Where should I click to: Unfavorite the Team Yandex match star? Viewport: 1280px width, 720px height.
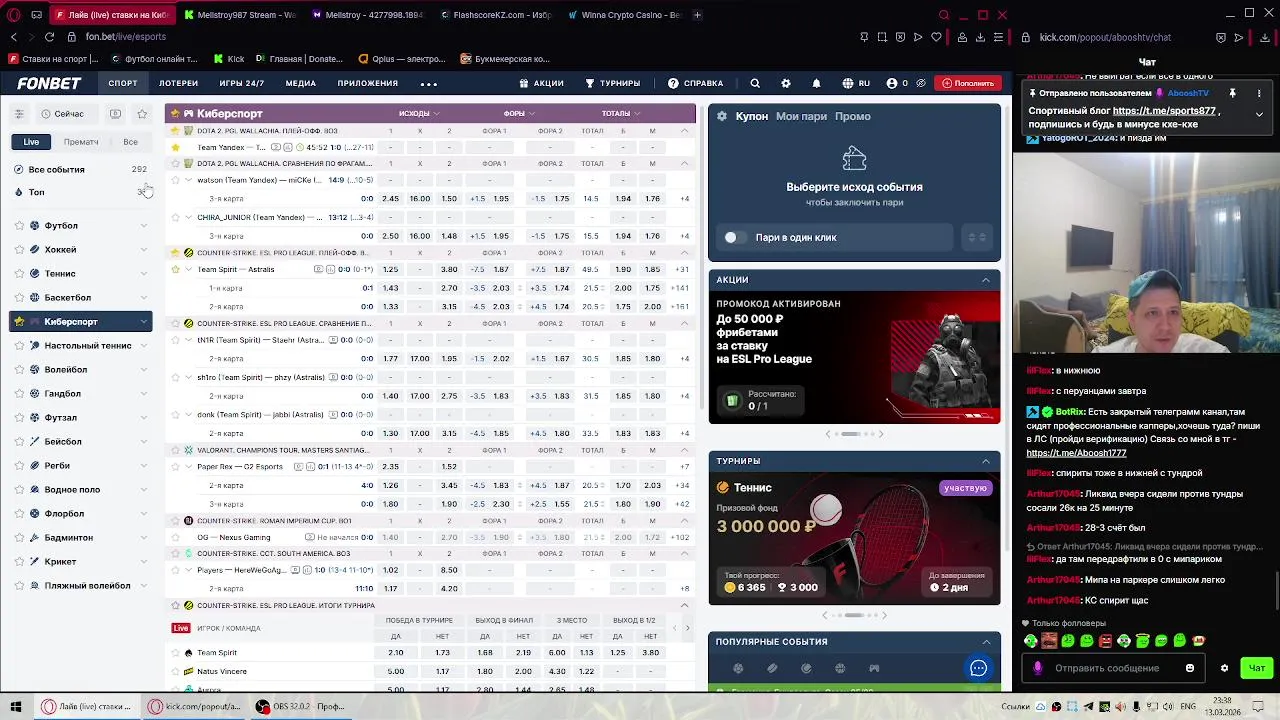click(x=175, y=147)
